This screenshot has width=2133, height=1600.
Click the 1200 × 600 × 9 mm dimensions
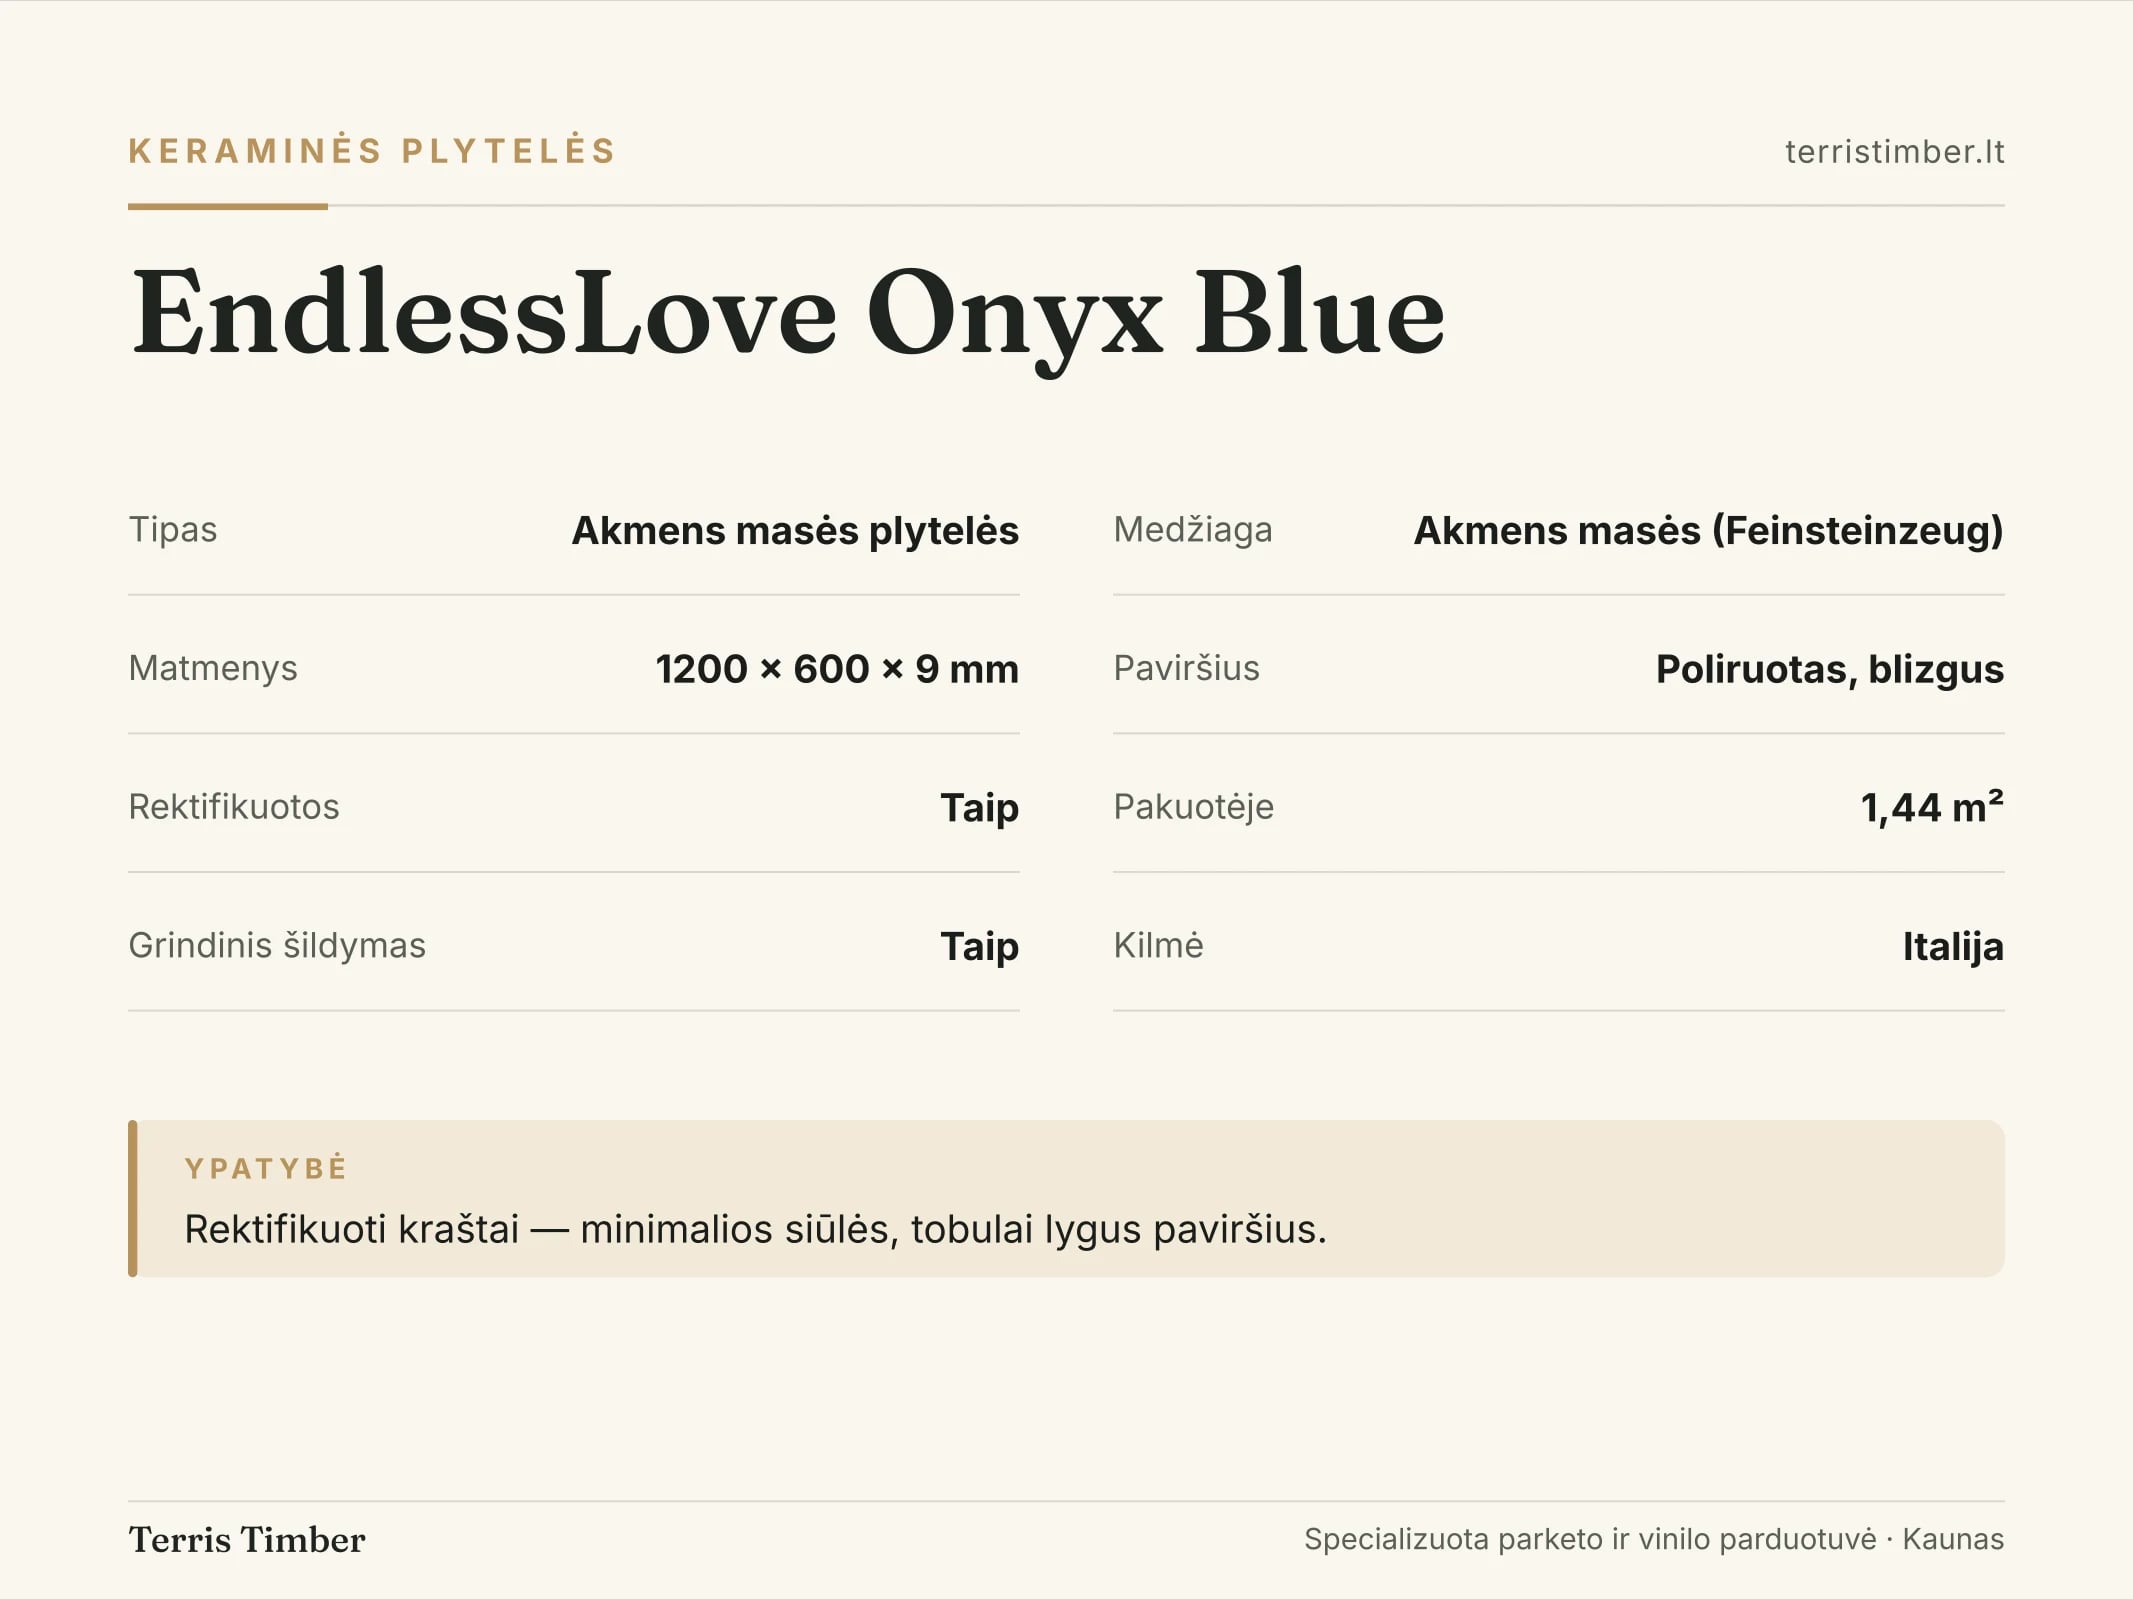pyautogui.click(x=837, y=669)
